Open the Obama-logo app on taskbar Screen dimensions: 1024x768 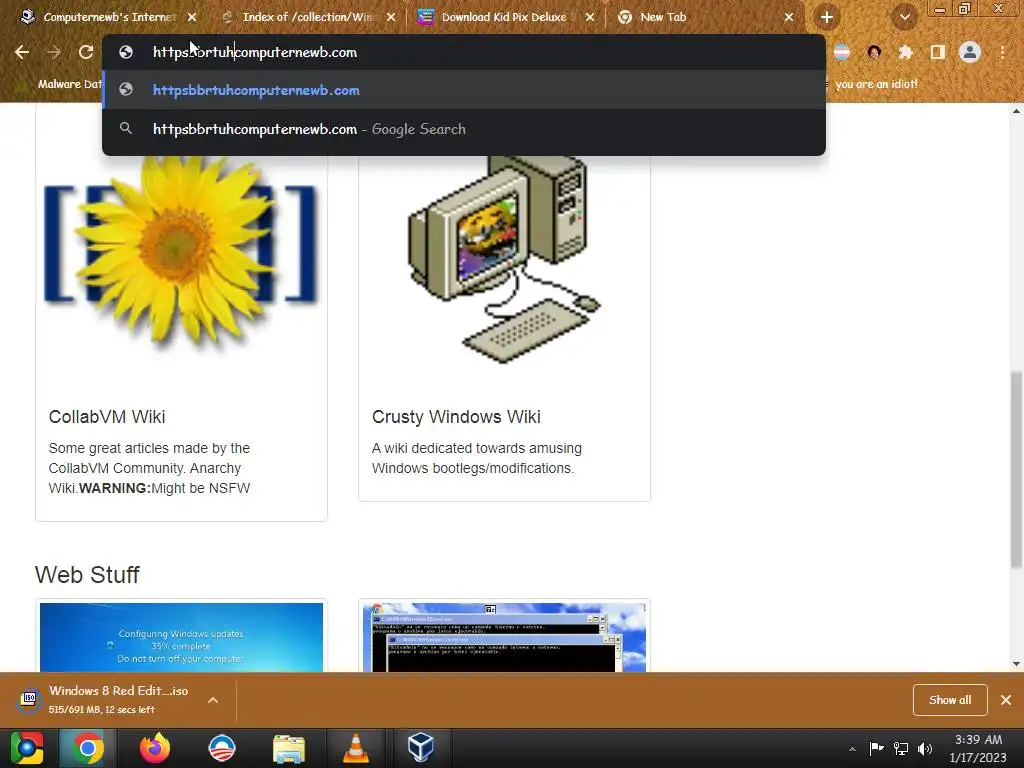click(221, 748)
